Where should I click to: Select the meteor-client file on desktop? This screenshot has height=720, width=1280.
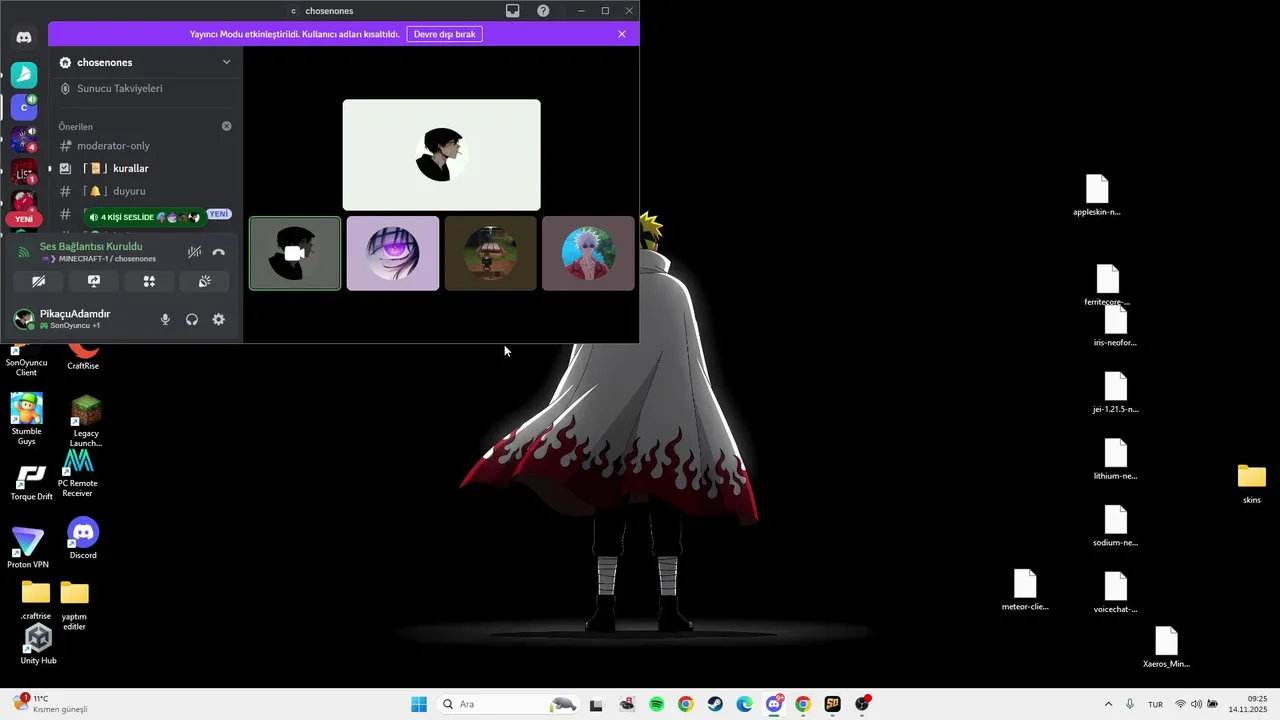pyautogui.click(x=1025, y=590)
